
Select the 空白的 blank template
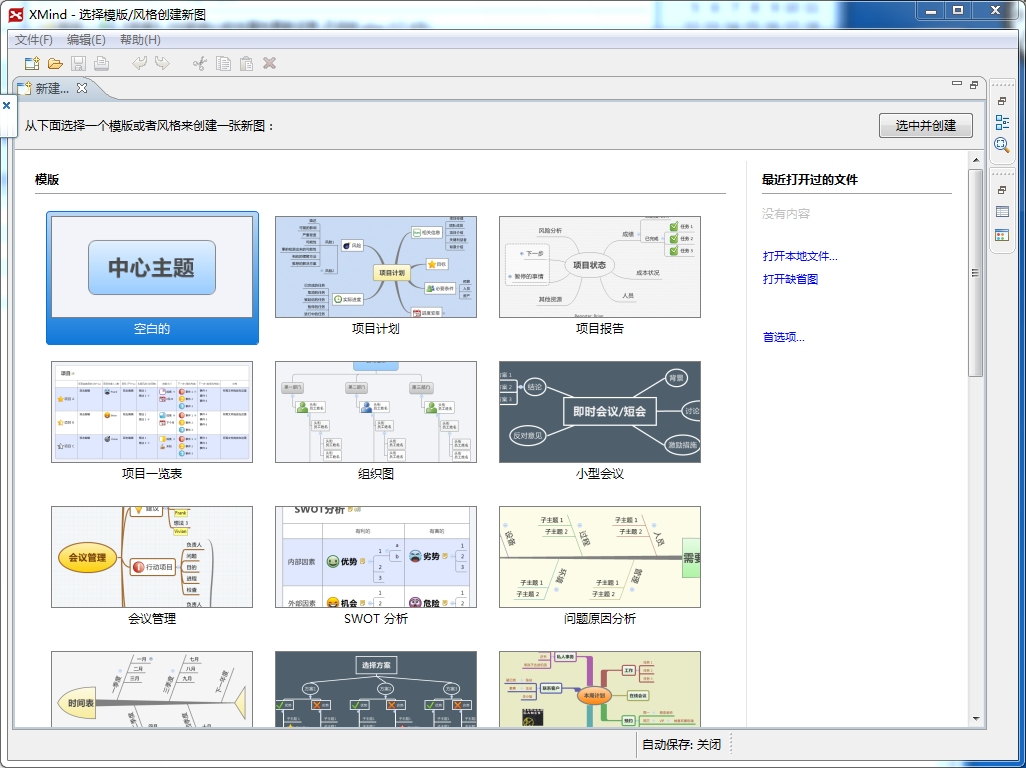[x=152, y=277]
